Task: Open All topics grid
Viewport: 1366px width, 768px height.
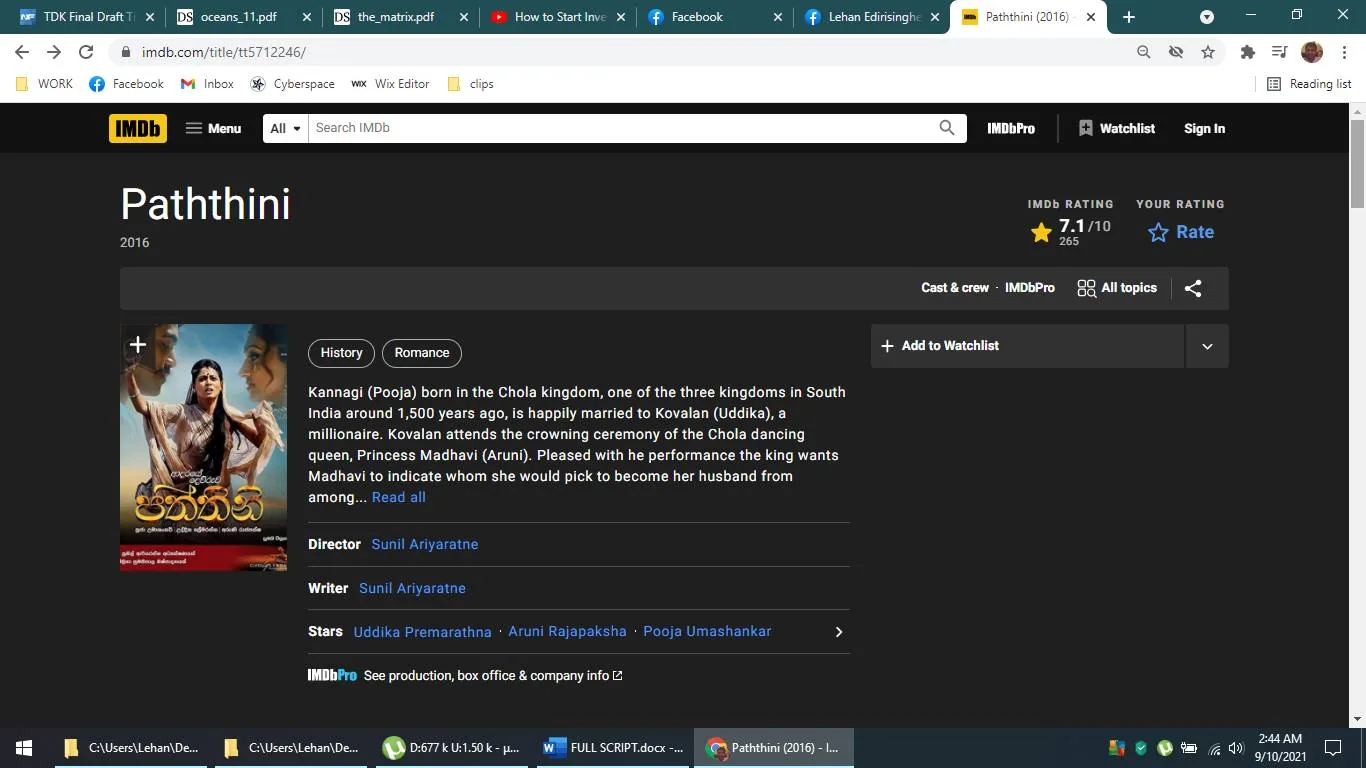Action: click(1117, 288)
